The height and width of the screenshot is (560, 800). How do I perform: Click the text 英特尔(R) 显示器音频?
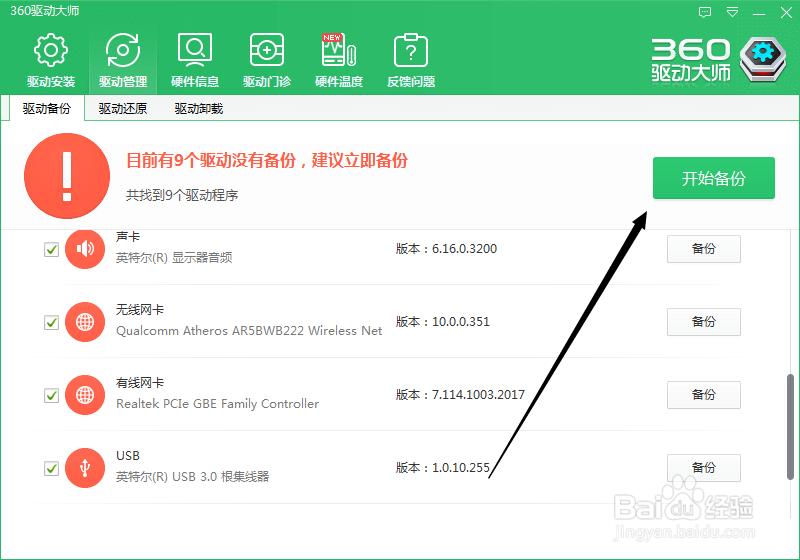click(174, 258)
